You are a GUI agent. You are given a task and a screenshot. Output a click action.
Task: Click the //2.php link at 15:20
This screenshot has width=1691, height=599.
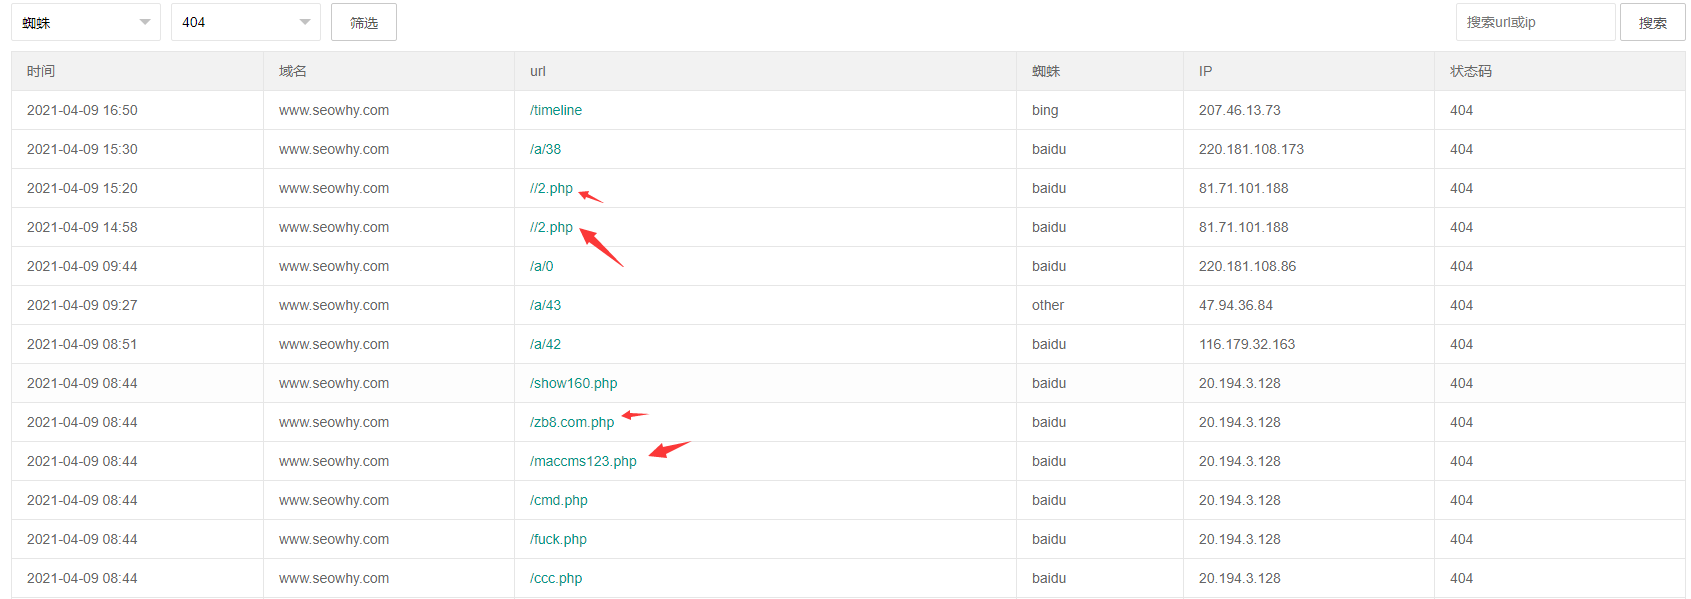[x=551, y=188]
